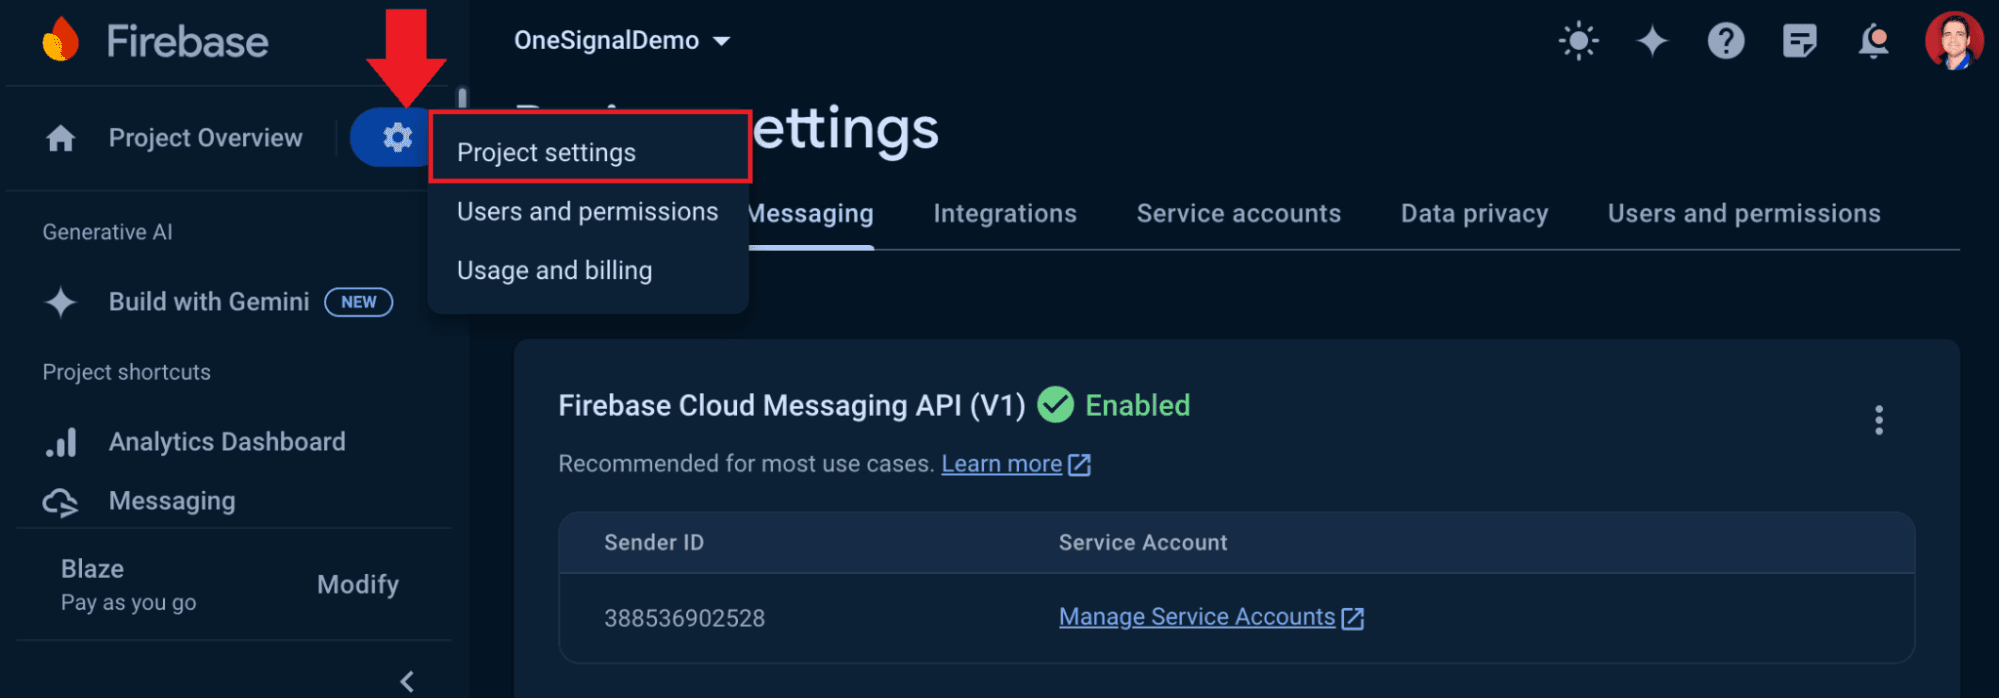
Task: Click the Learn more link
Action: 1001,464
